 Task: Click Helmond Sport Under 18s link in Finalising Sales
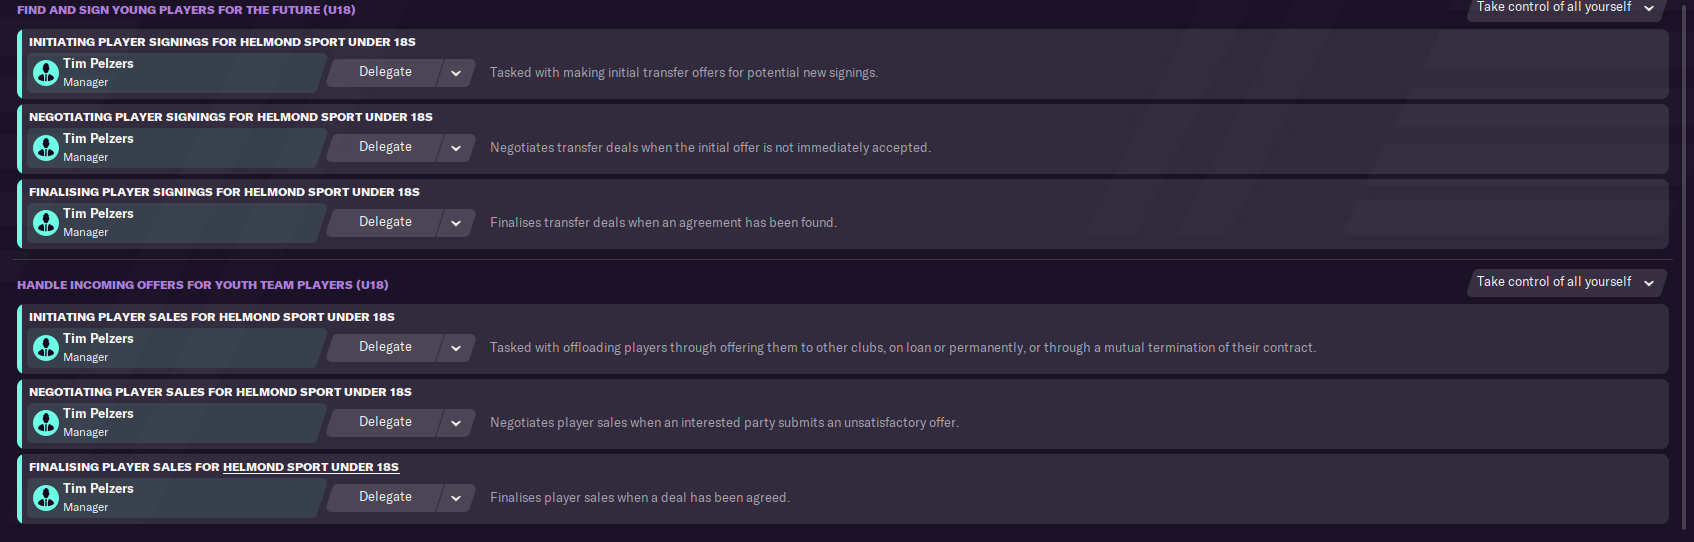point(310,467)
